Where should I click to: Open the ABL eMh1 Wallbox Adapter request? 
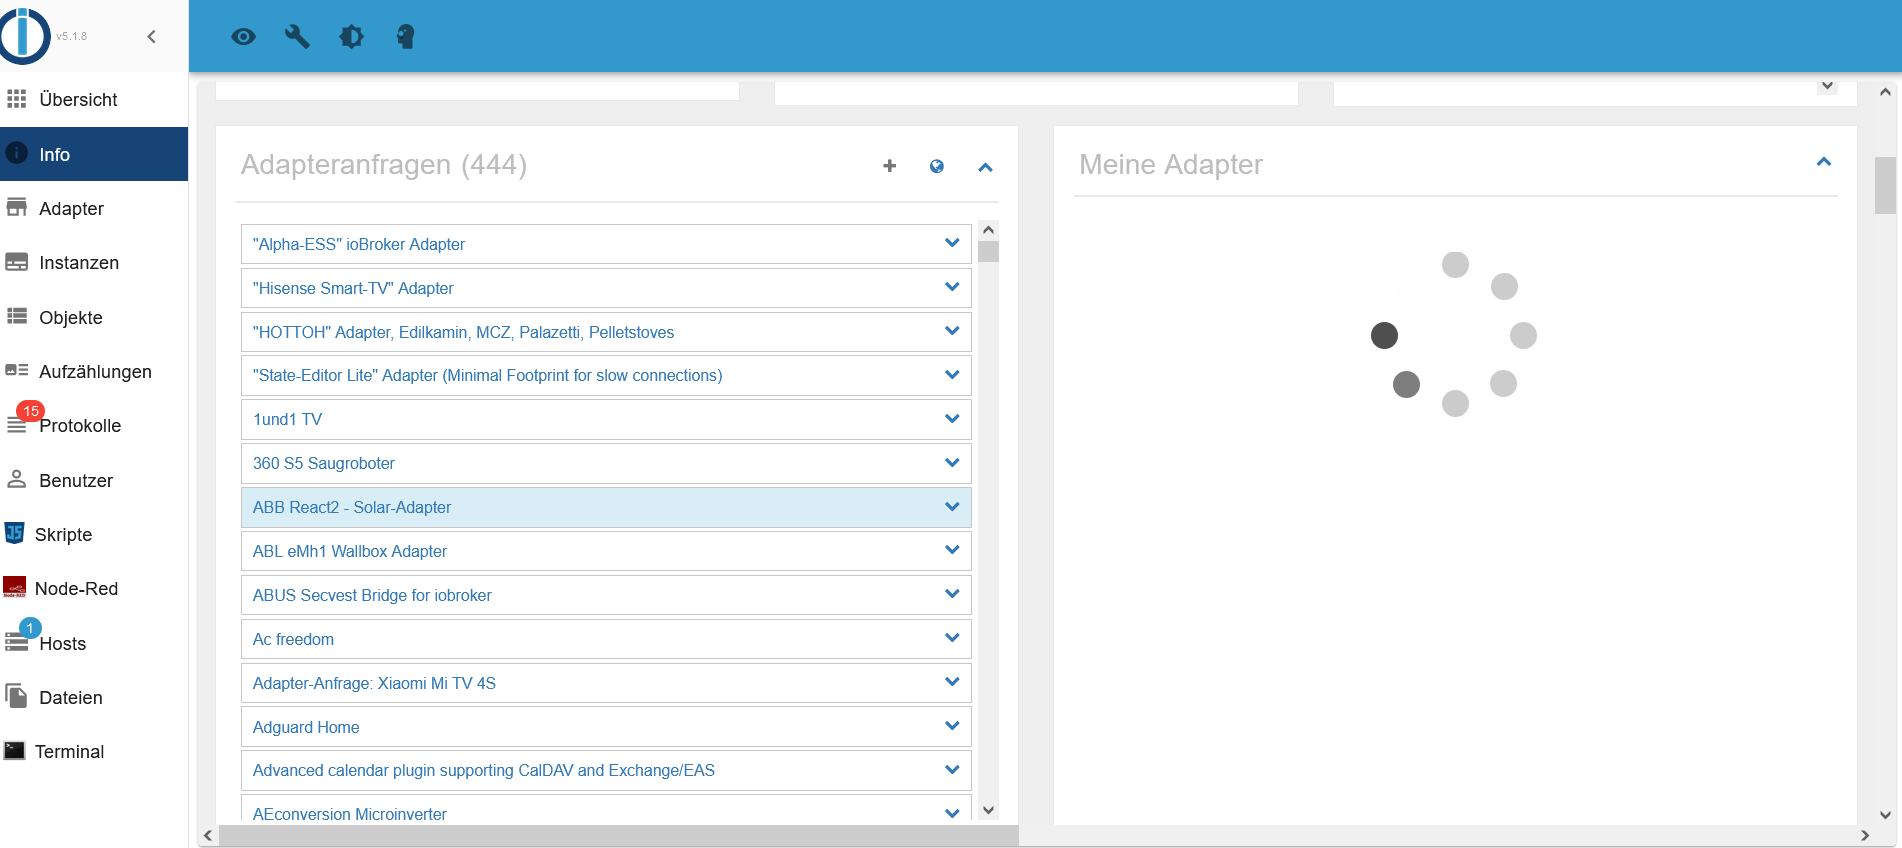[x=606, y=551]
